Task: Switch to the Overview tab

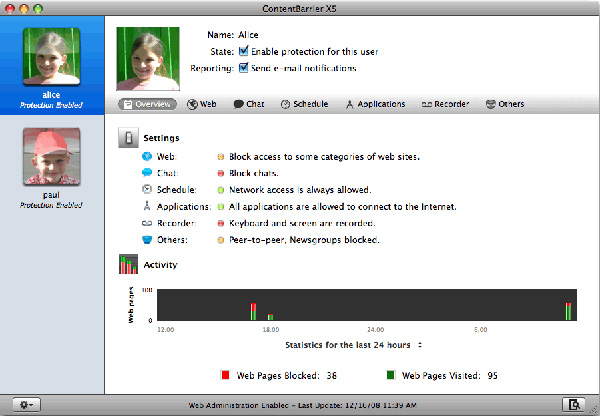Action: click(x=147, y=104)
